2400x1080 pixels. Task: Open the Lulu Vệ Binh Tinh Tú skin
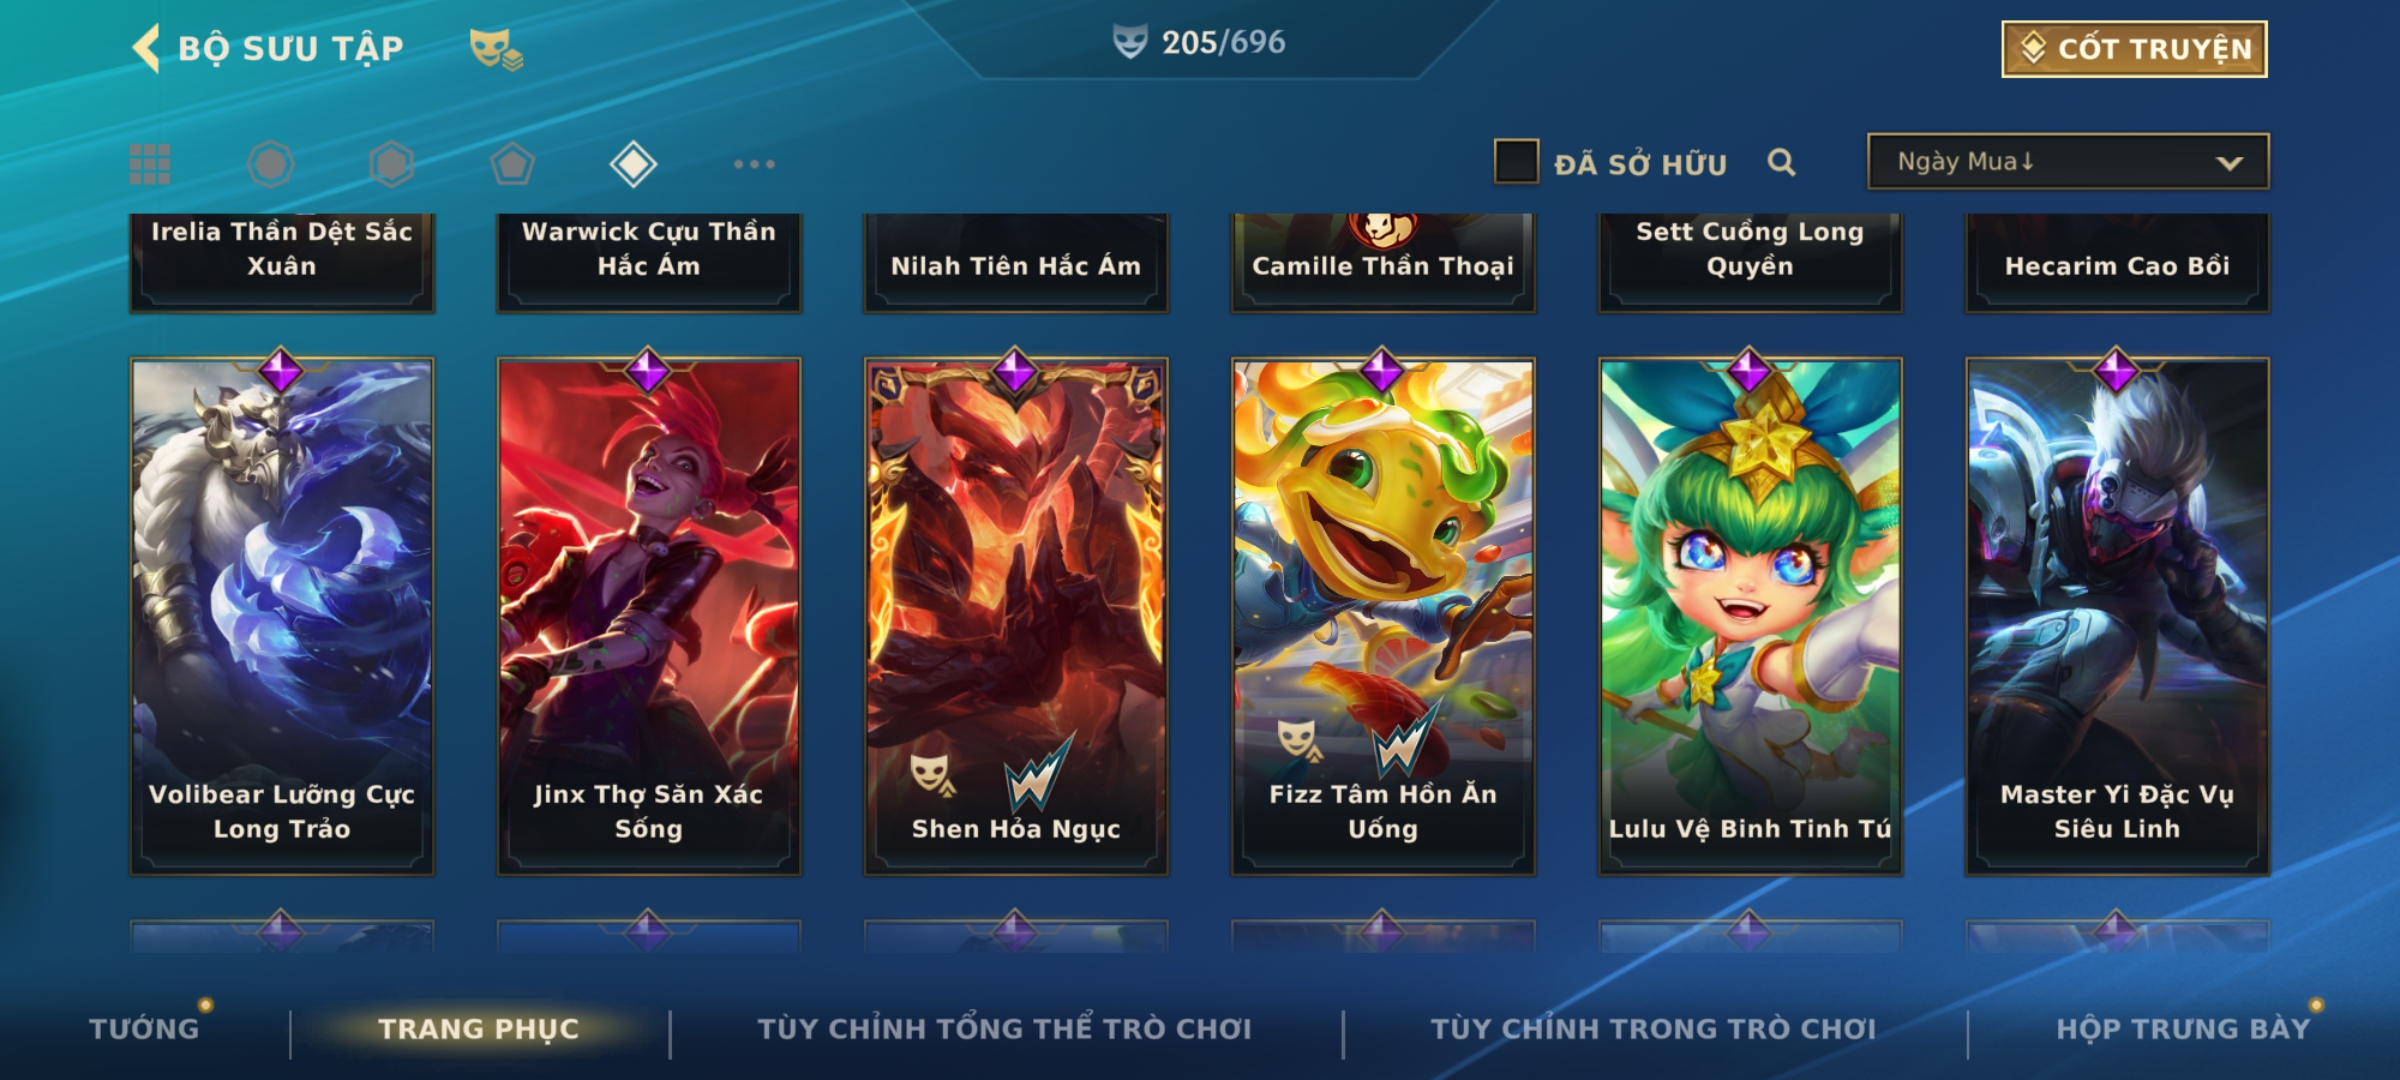tap(1750, 616)
